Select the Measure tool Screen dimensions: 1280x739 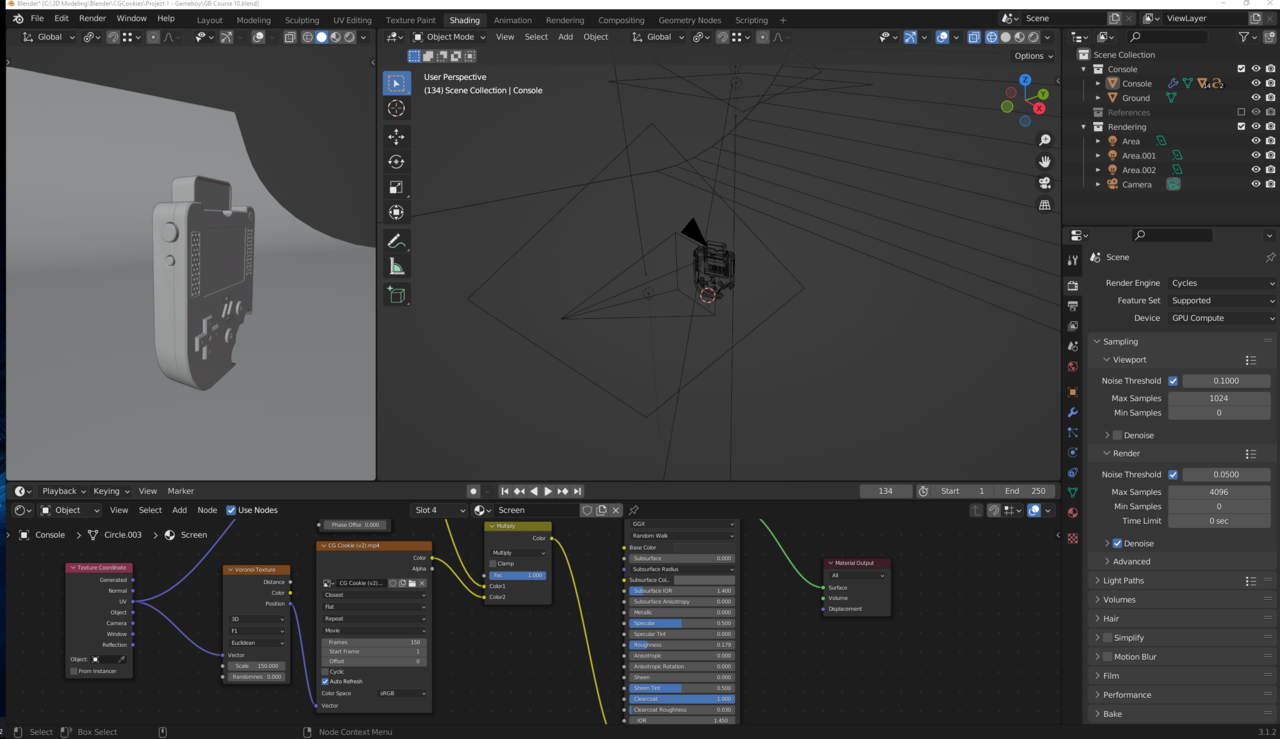pos(397,266)
